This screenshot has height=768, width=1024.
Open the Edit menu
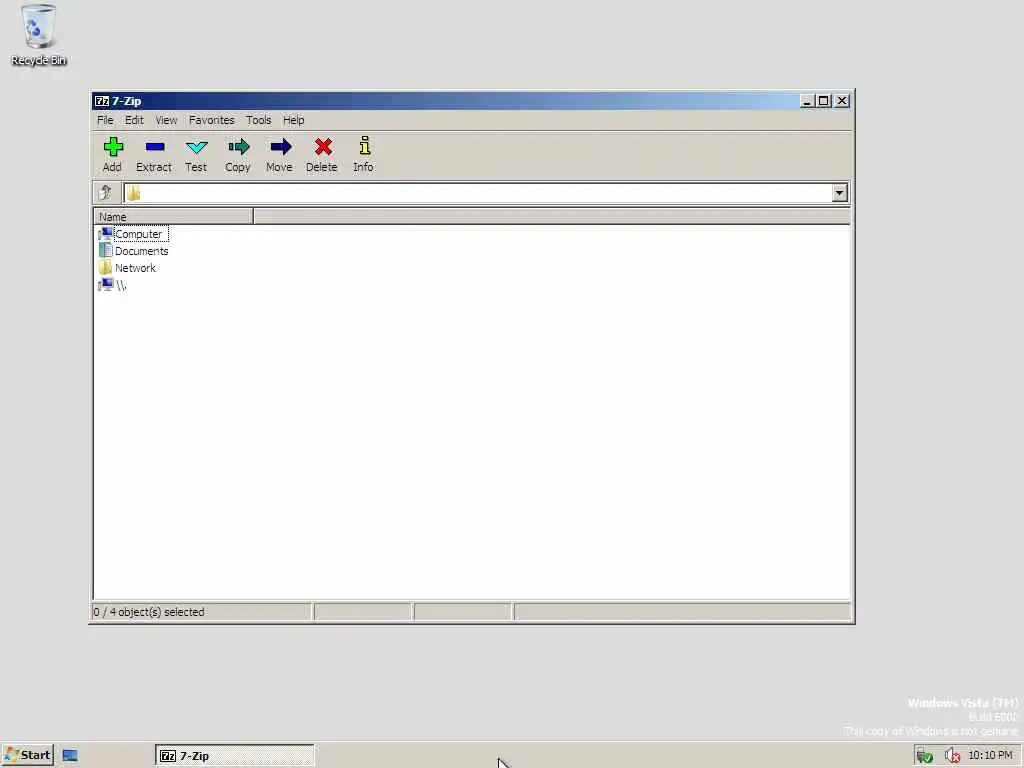(x=134, y=120)
